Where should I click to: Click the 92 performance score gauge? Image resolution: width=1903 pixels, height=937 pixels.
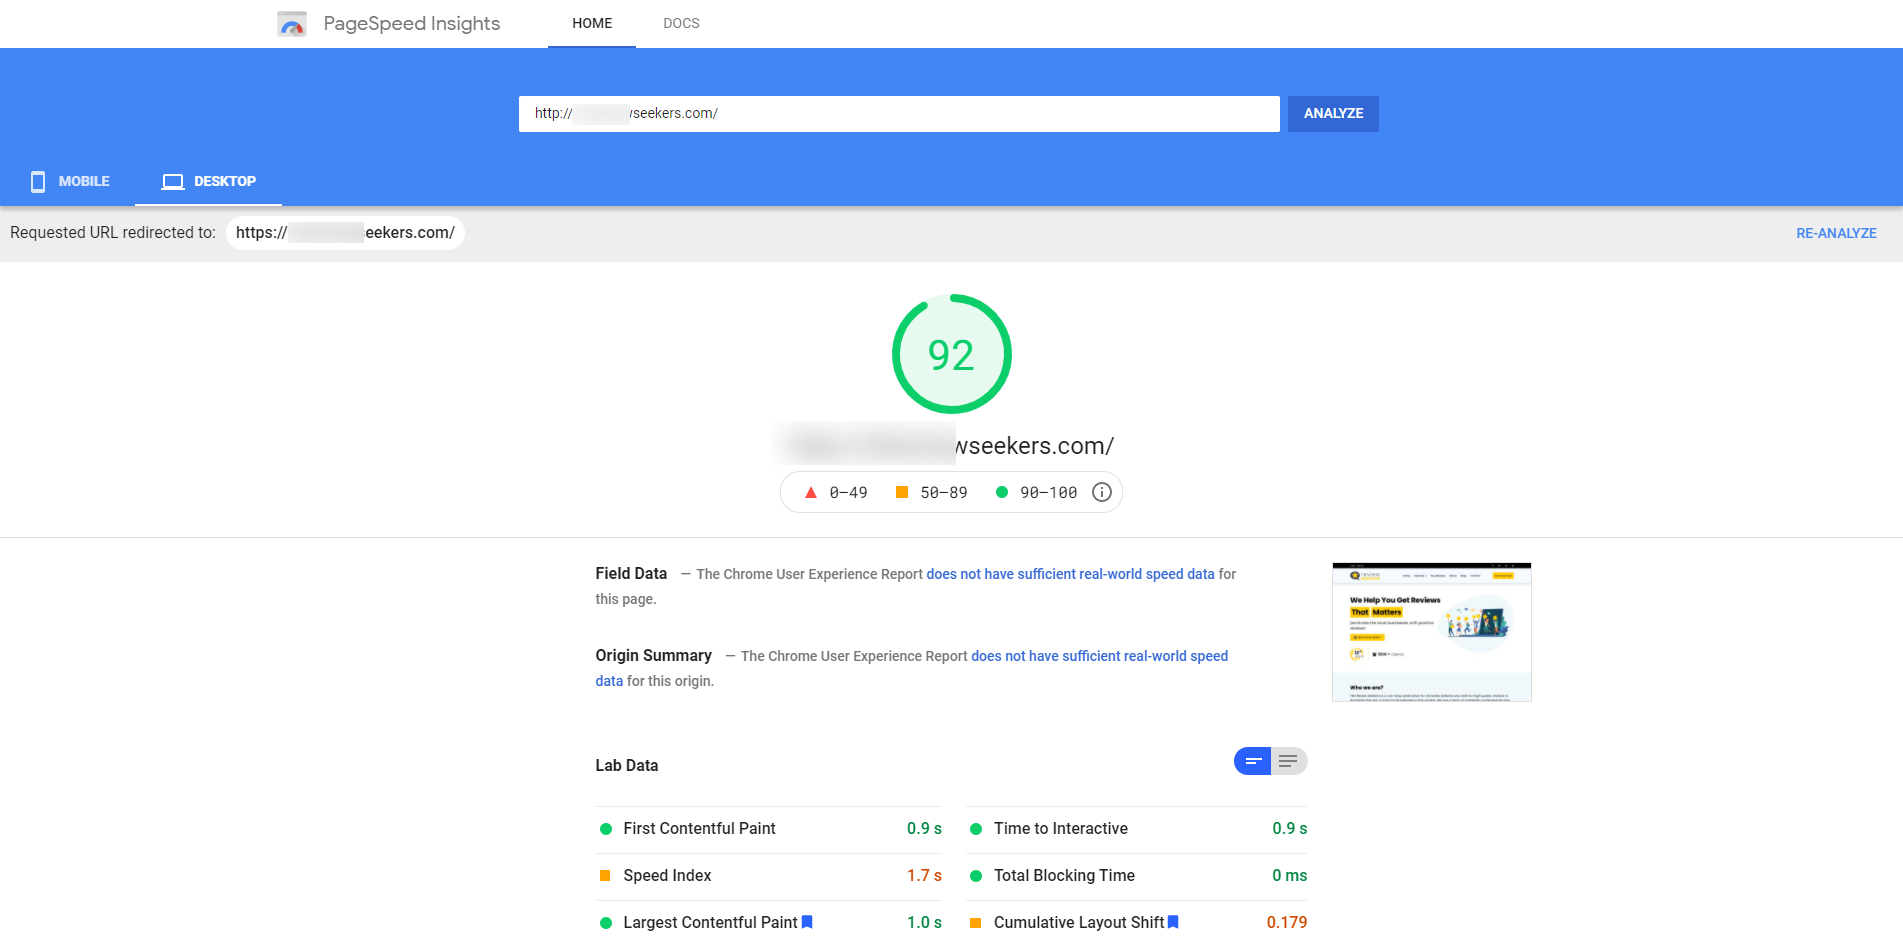(x=951, y=354)
